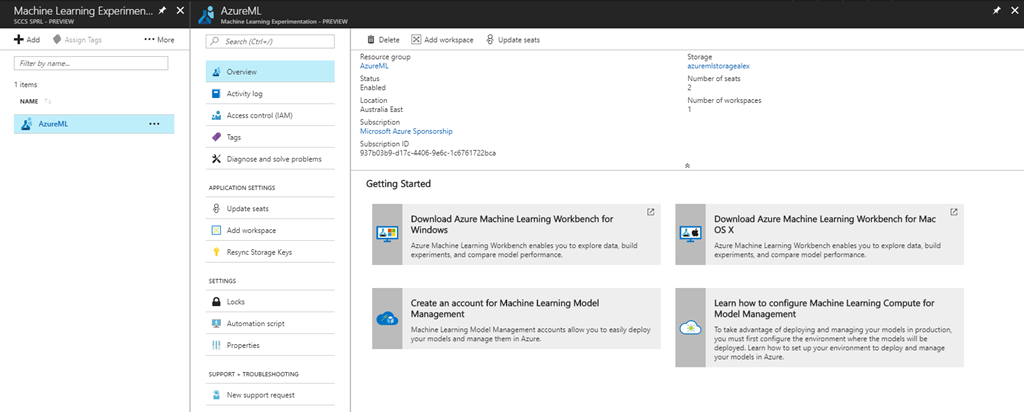Click the Delete trash icon in toolbar

[x=371, y=40]
